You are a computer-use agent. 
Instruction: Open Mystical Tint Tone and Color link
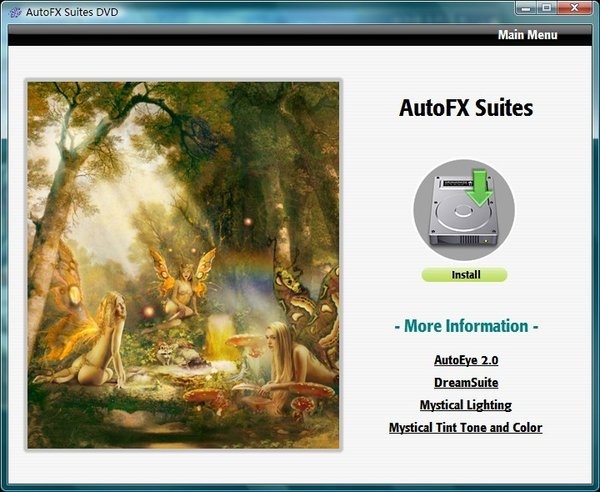466,427
